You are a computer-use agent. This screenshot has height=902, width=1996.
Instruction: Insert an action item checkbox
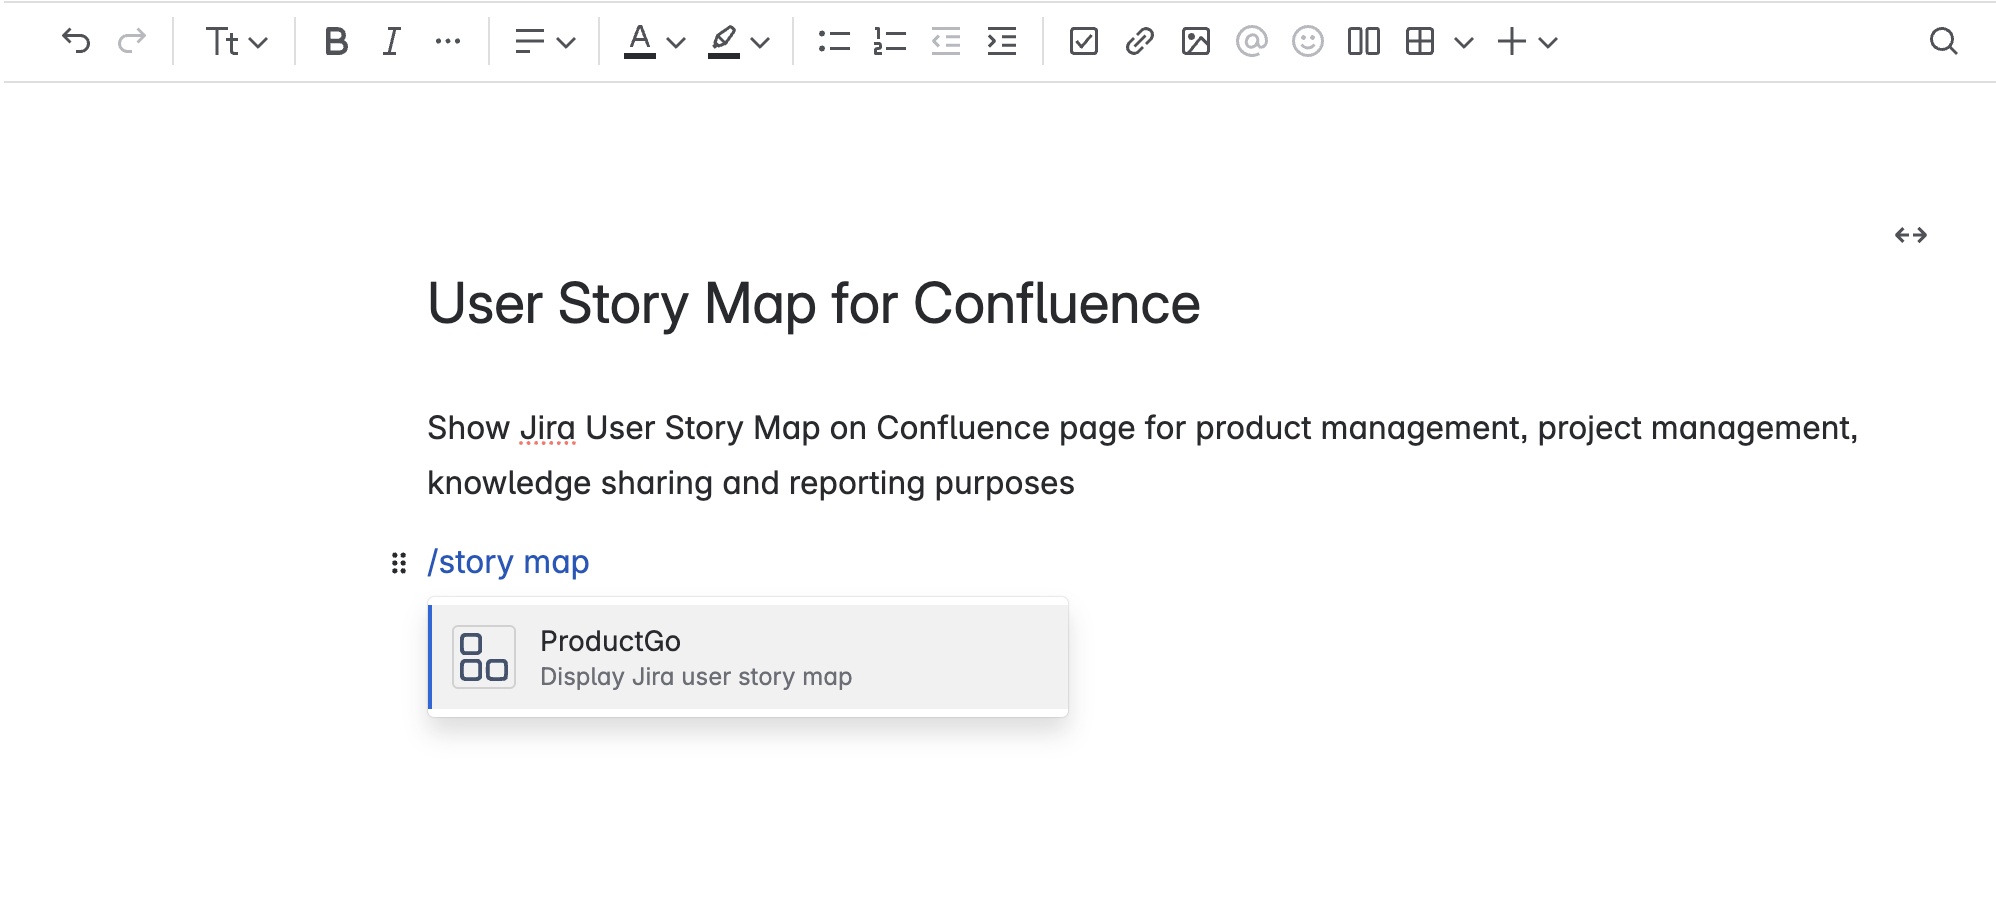(1083, 41)
